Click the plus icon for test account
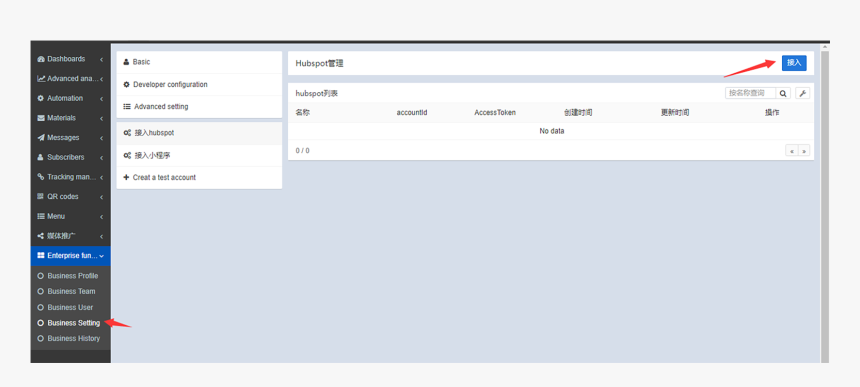The width and height of the screenshot is (860, 387). point(126,178)
